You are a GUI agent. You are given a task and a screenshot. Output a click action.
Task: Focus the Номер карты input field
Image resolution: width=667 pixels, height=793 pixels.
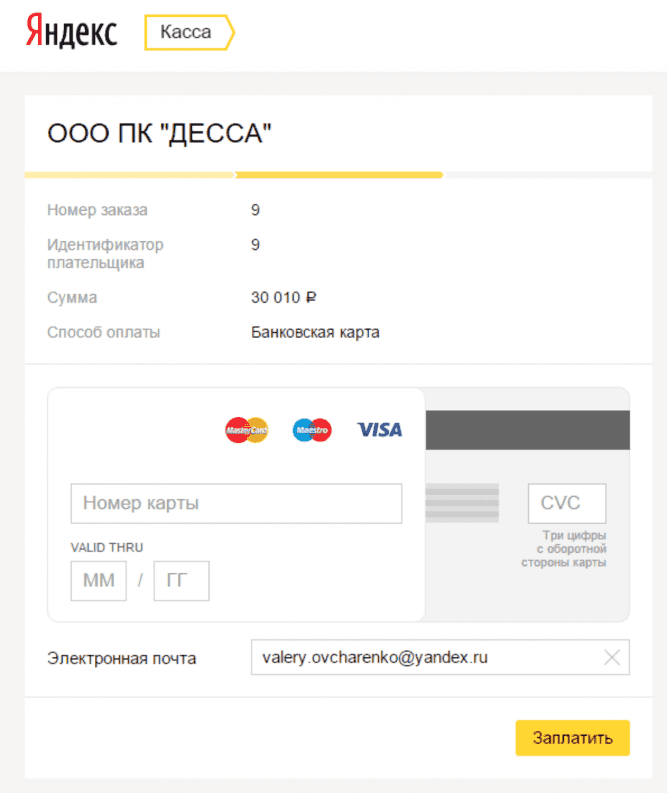pos(236,503)
